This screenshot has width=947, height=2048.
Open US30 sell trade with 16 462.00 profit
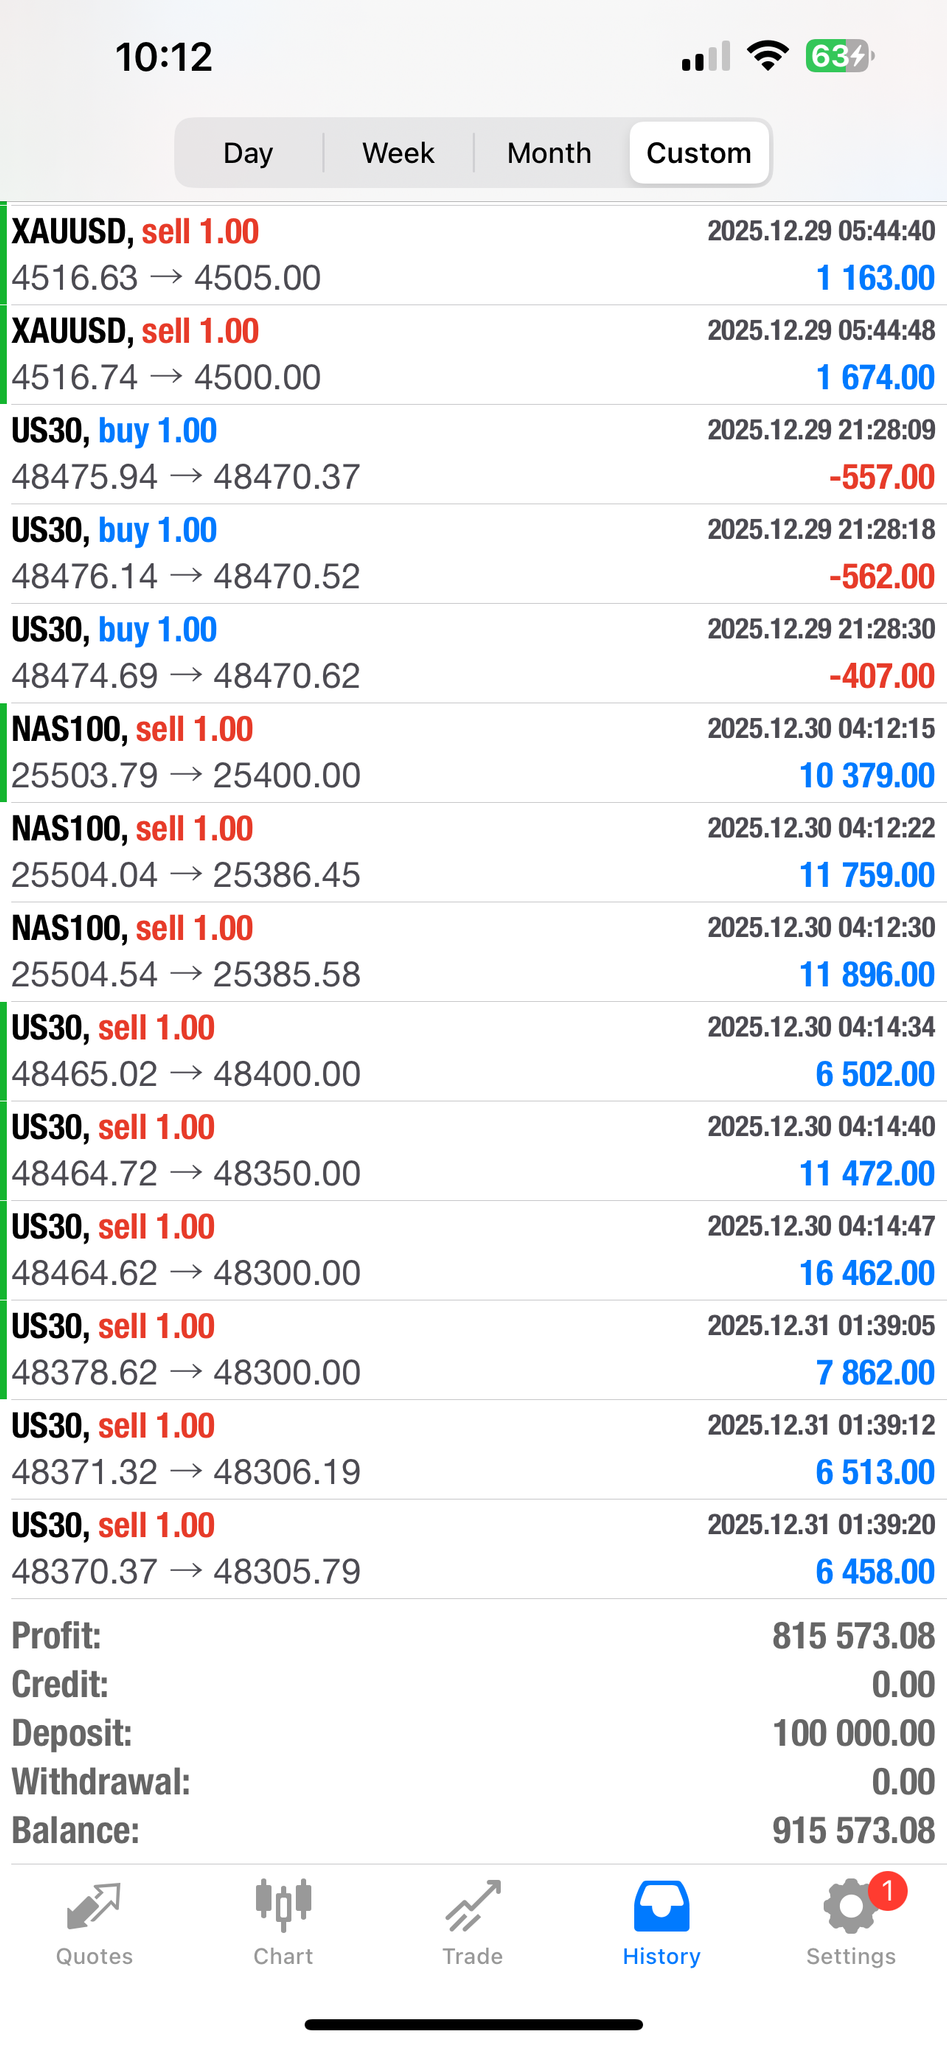(x=473, y=1250)
